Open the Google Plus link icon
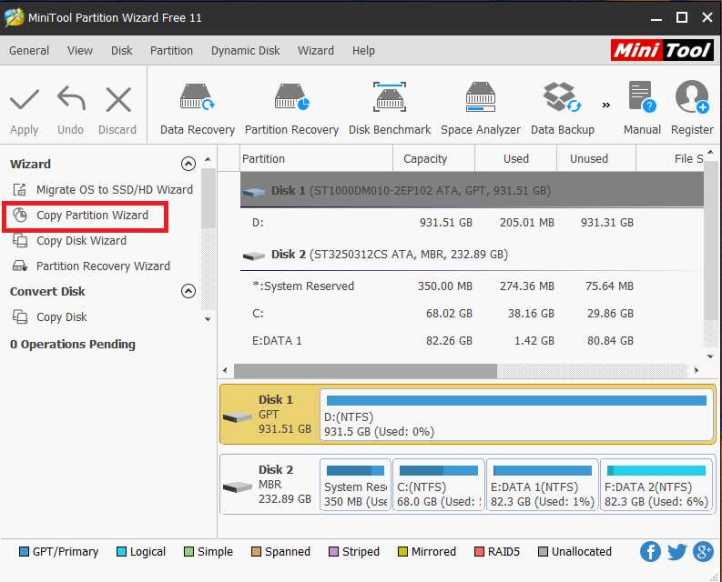 [703, 551]
